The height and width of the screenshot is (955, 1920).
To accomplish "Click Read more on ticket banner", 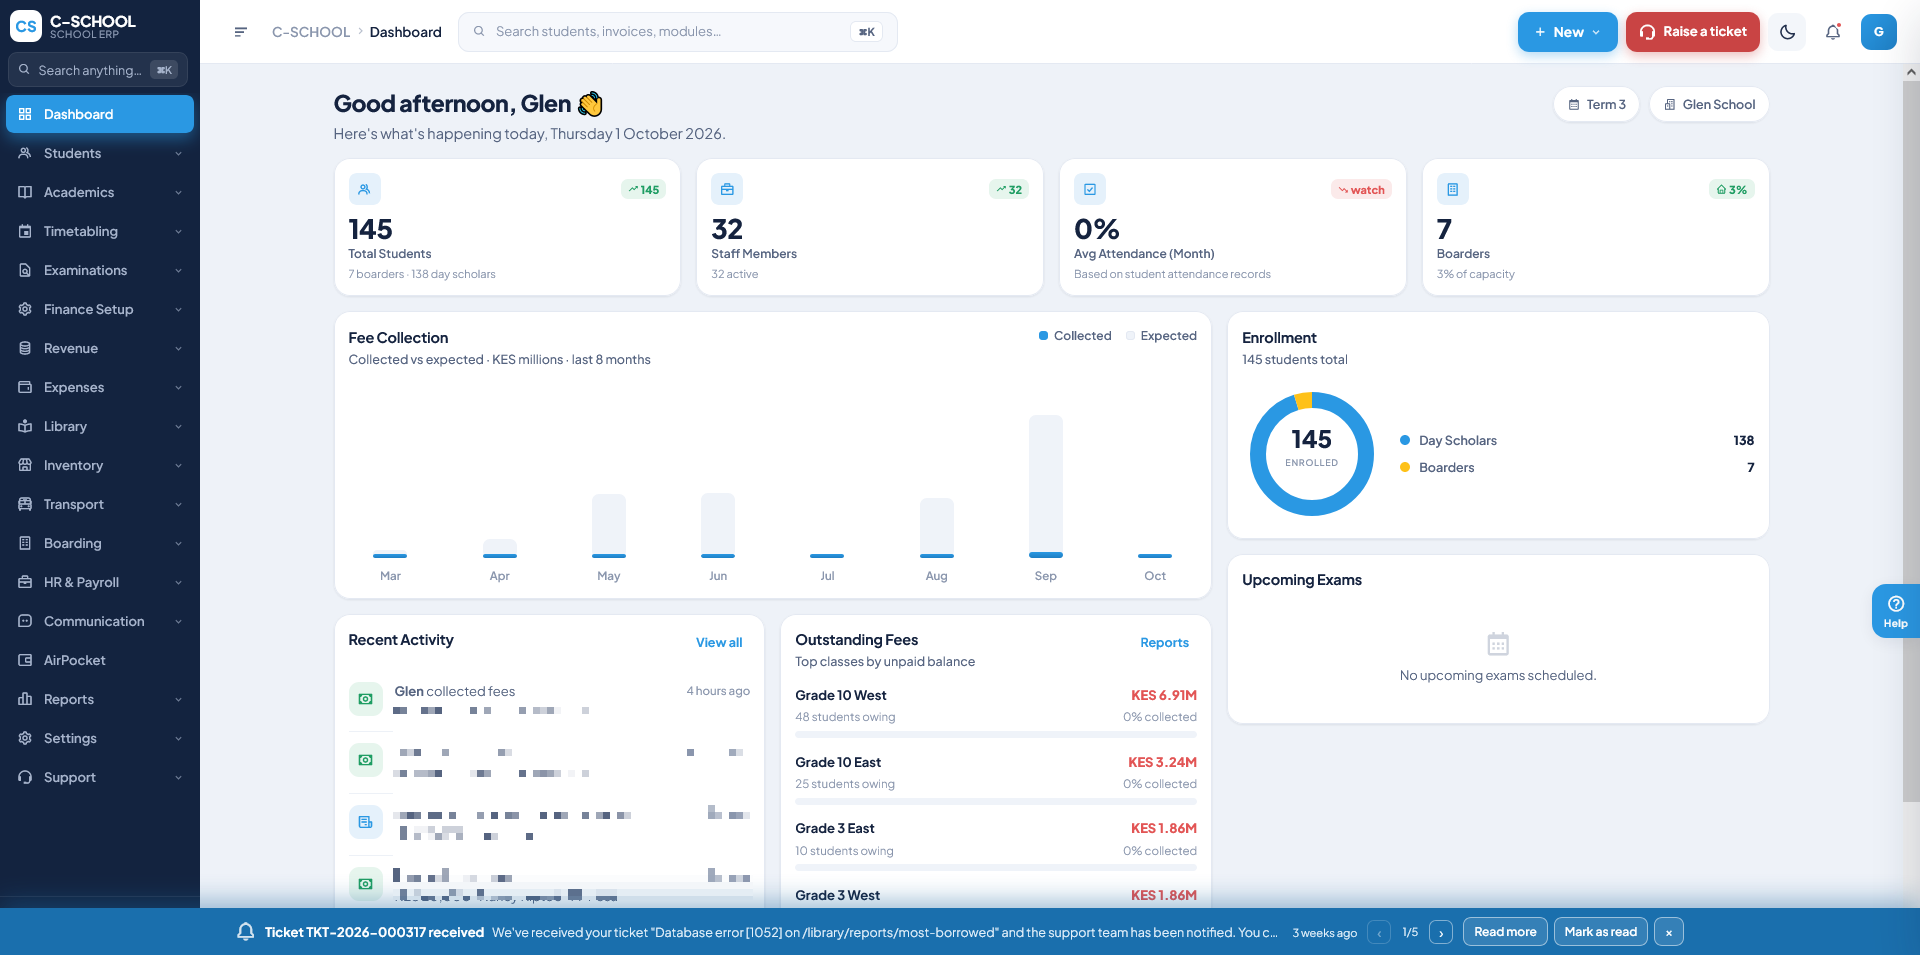I will (x=1505, y=932).
